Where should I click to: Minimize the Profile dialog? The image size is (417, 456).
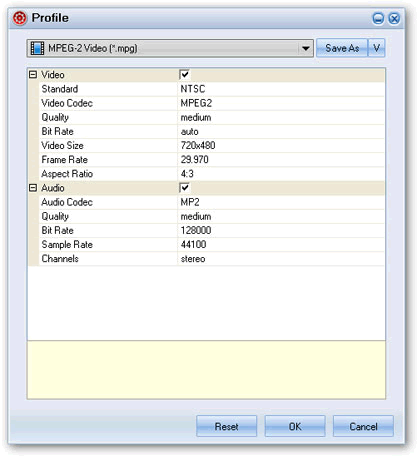coord(378,18)
